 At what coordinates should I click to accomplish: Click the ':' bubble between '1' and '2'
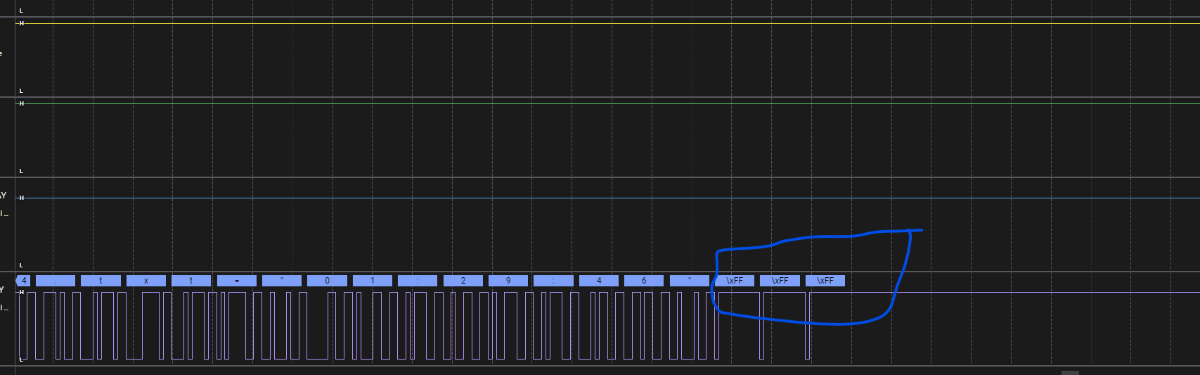[x=418, y=281]
